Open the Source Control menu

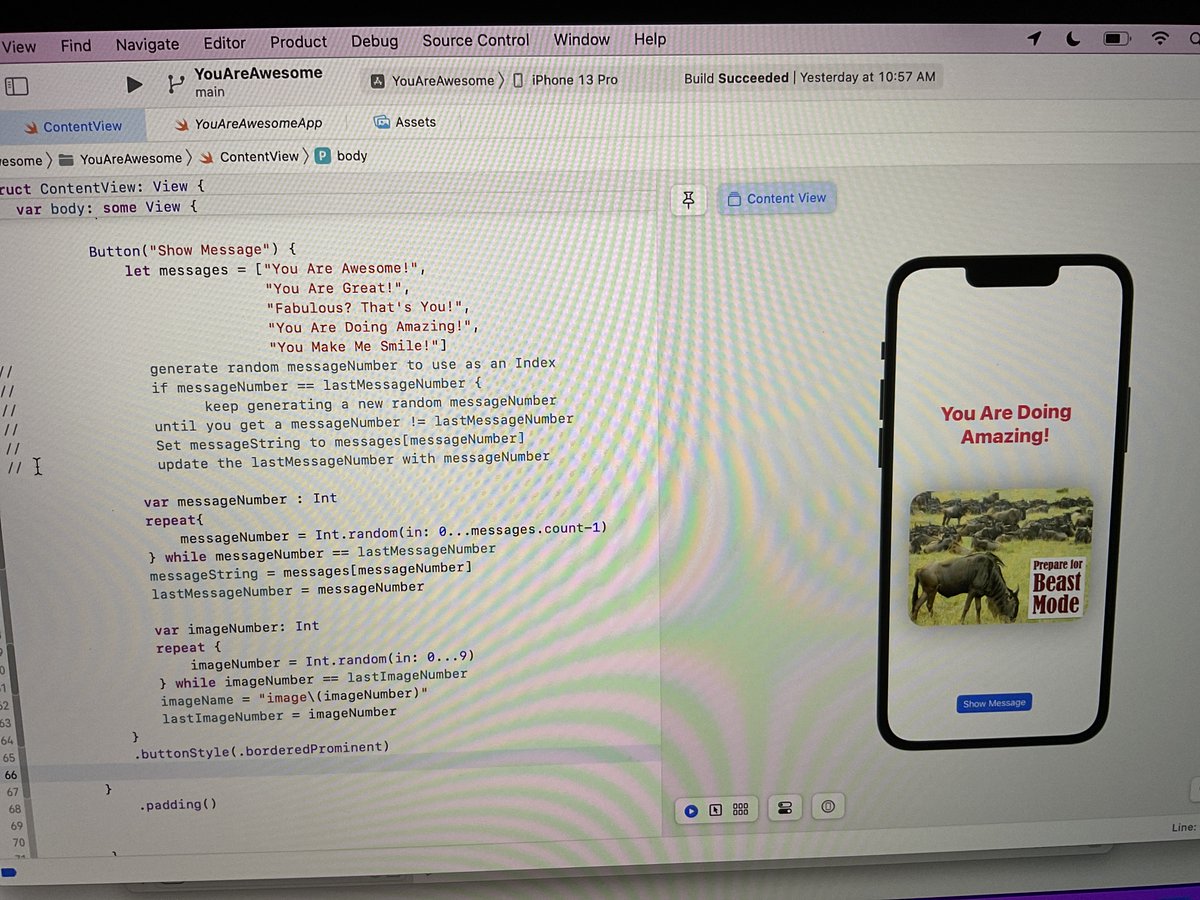476,40
